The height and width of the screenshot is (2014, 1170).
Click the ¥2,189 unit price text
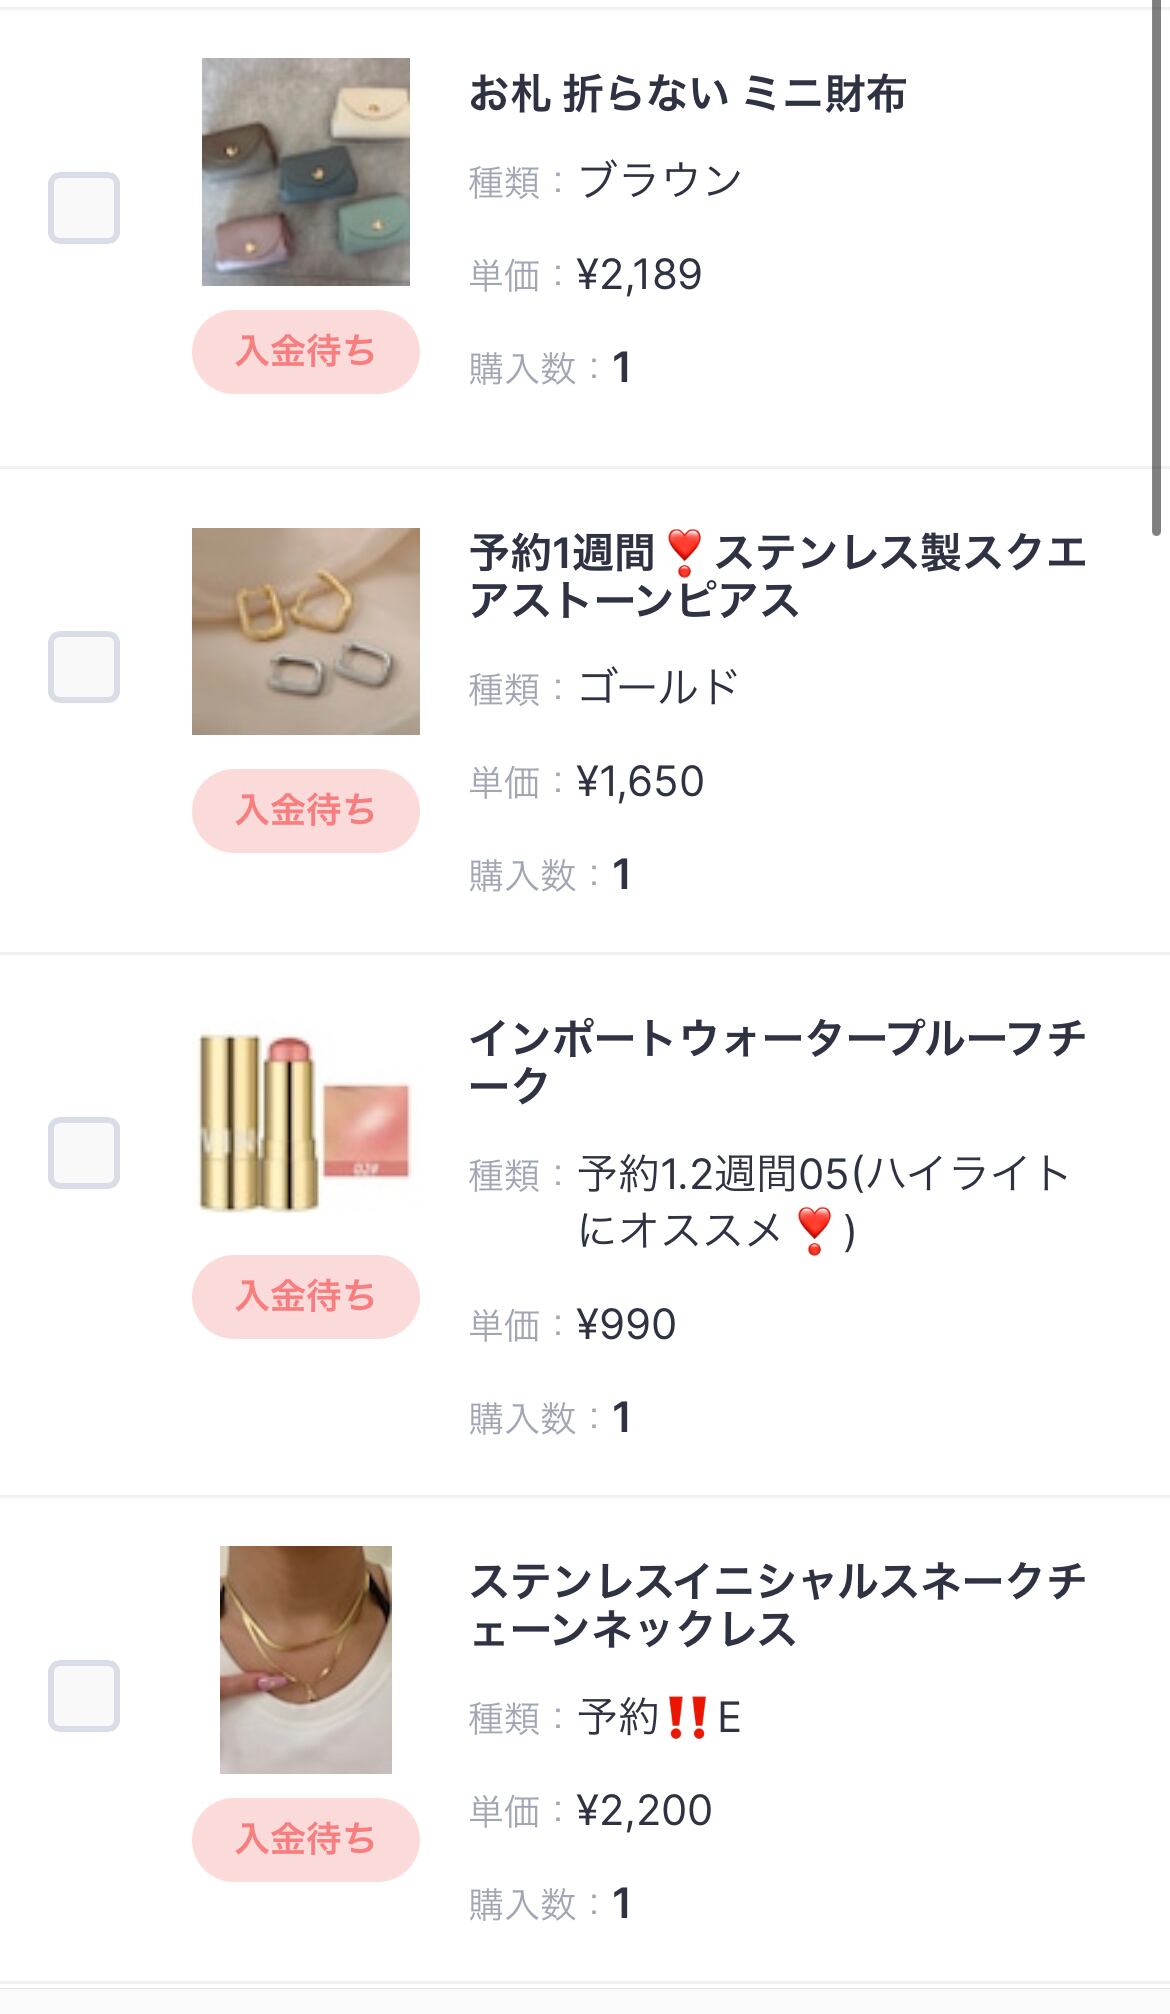(x=639, y=275)
